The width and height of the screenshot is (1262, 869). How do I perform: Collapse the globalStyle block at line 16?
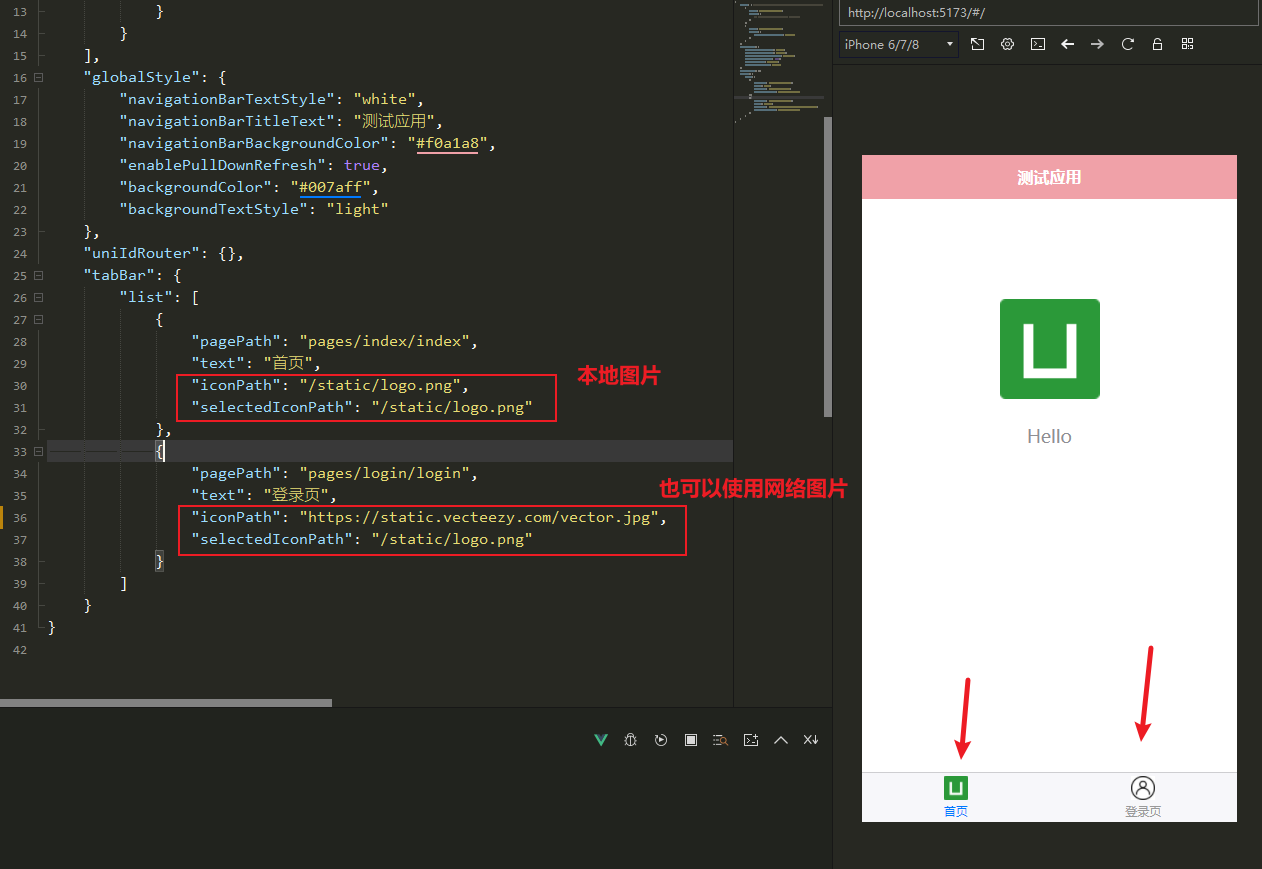click(x=38, y=77)
